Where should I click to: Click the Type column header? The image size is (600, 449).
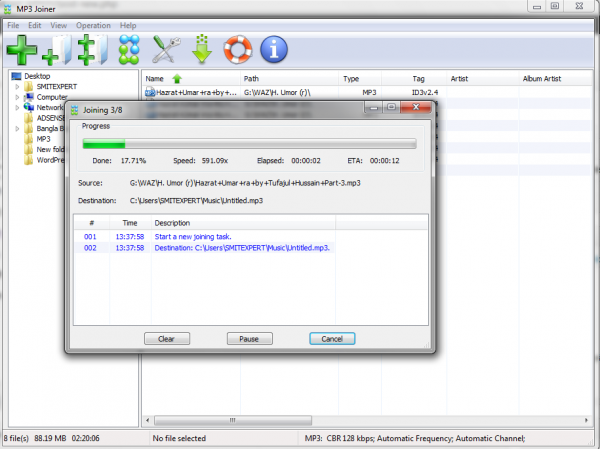[x=360, y=79]
